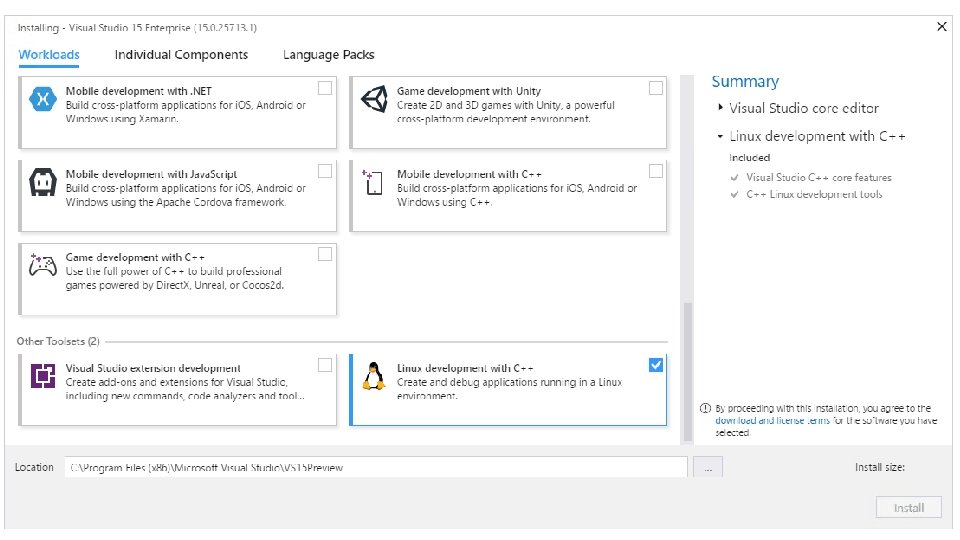
Task: Switch to the Individual Components tab
Action: click(x=181, y=55)
